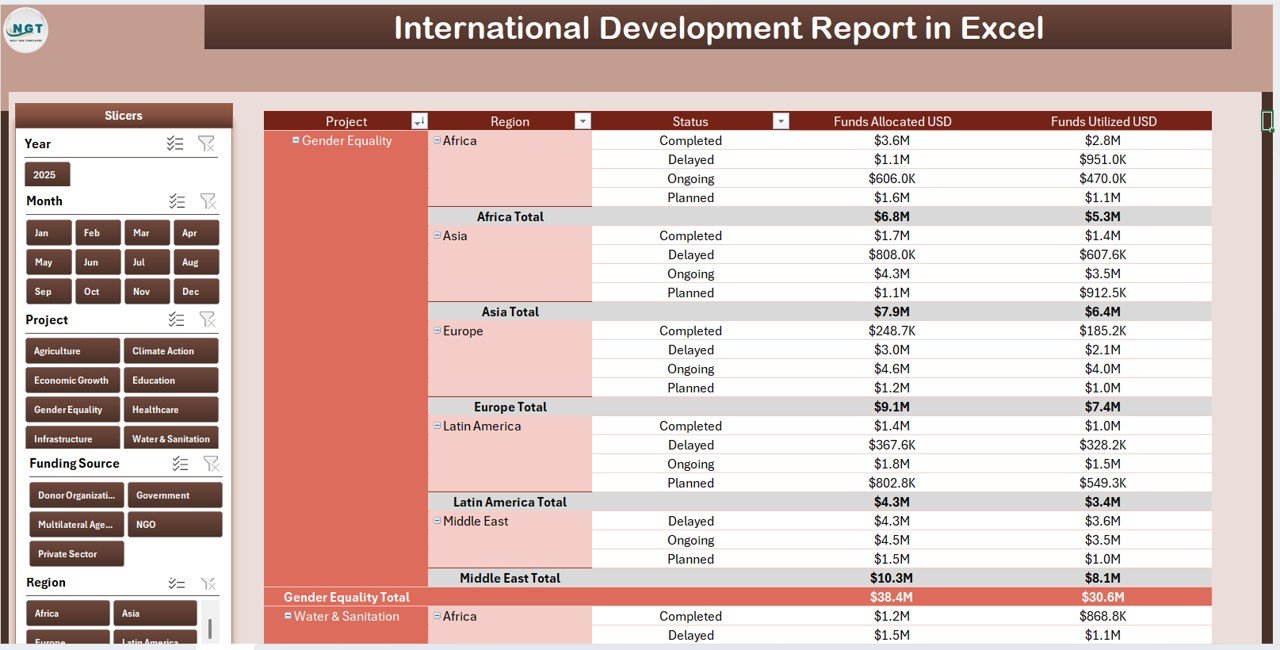Image resolution: width=1280 pixels, height=650 pixels.
Task: Collapse the Asia region group
Action: tap(437, 236)
